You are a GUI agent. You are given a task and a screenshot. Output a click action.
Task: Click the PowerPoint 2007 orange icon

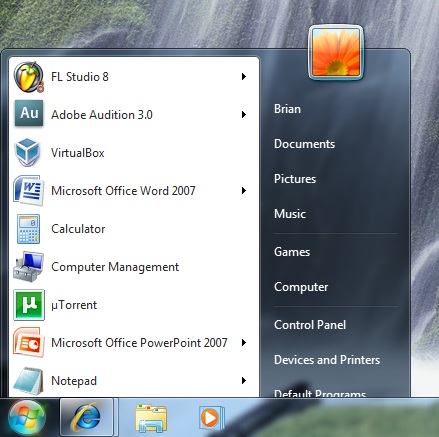click(x=29, y=342)
